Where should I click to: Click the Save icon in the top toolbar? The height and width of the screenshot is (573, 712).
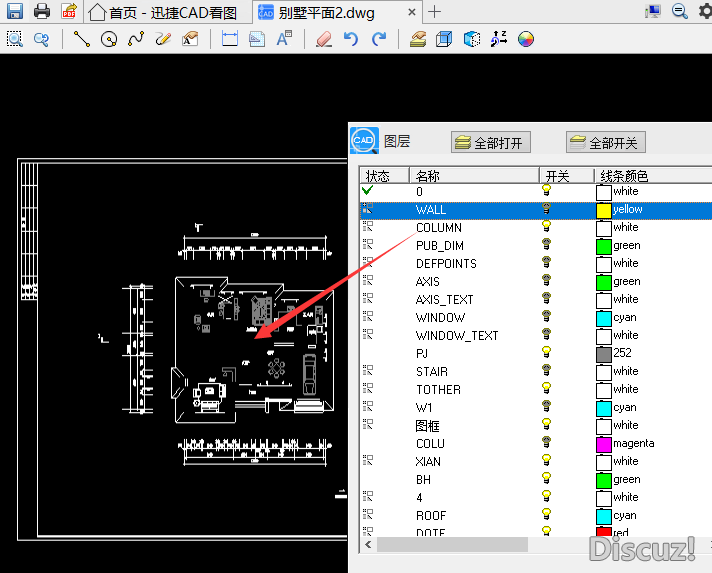tap(14, 12)
